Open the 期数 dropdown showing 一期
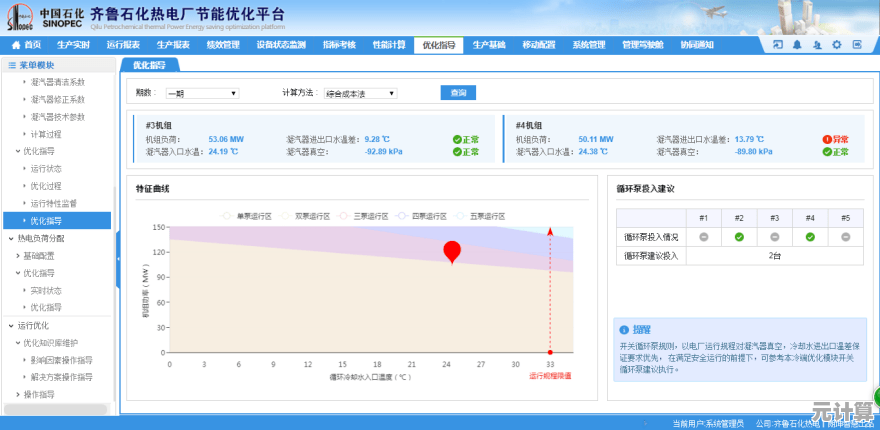This screenshot has height=430, width=880. coord(202,93)
